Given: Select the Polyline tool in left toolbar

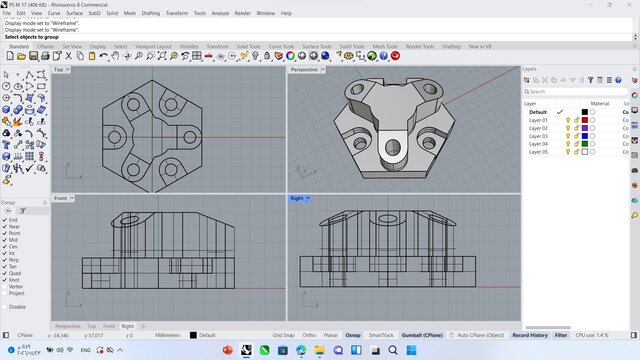Looking at the screenshot, I should tap(29, 75).
